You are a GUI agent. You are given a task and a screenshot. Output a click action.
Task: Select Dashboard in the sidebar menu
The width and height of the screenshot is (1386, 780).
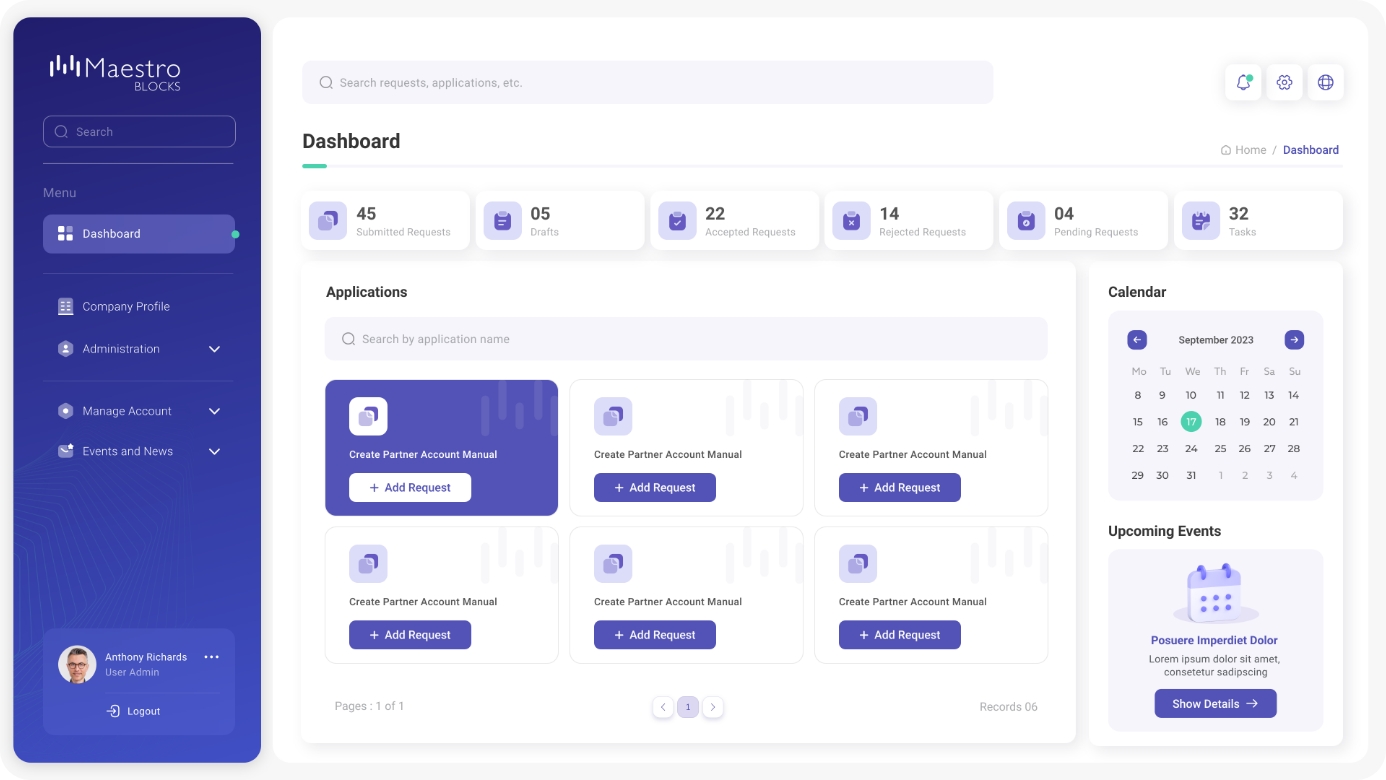(x=111, y=233)
